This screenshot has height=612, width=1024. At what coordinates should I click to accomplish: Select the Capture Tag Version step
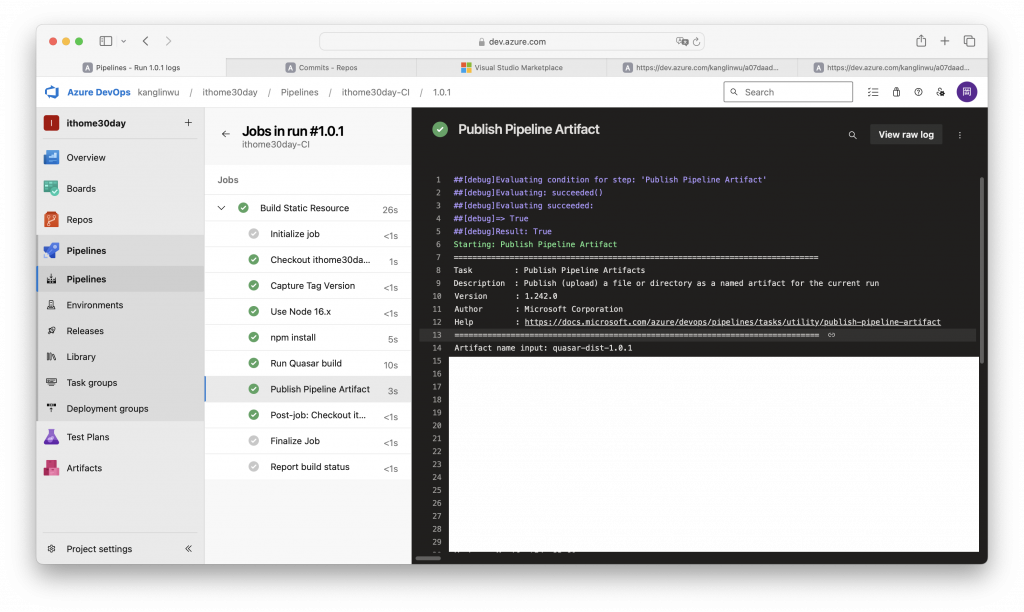(x=308, y=285)
